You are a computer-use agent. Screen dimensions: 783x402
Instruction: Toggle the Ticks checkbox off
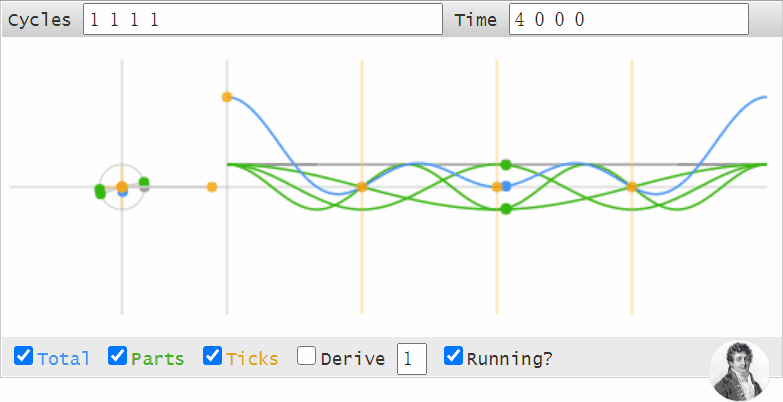[212, 356]
